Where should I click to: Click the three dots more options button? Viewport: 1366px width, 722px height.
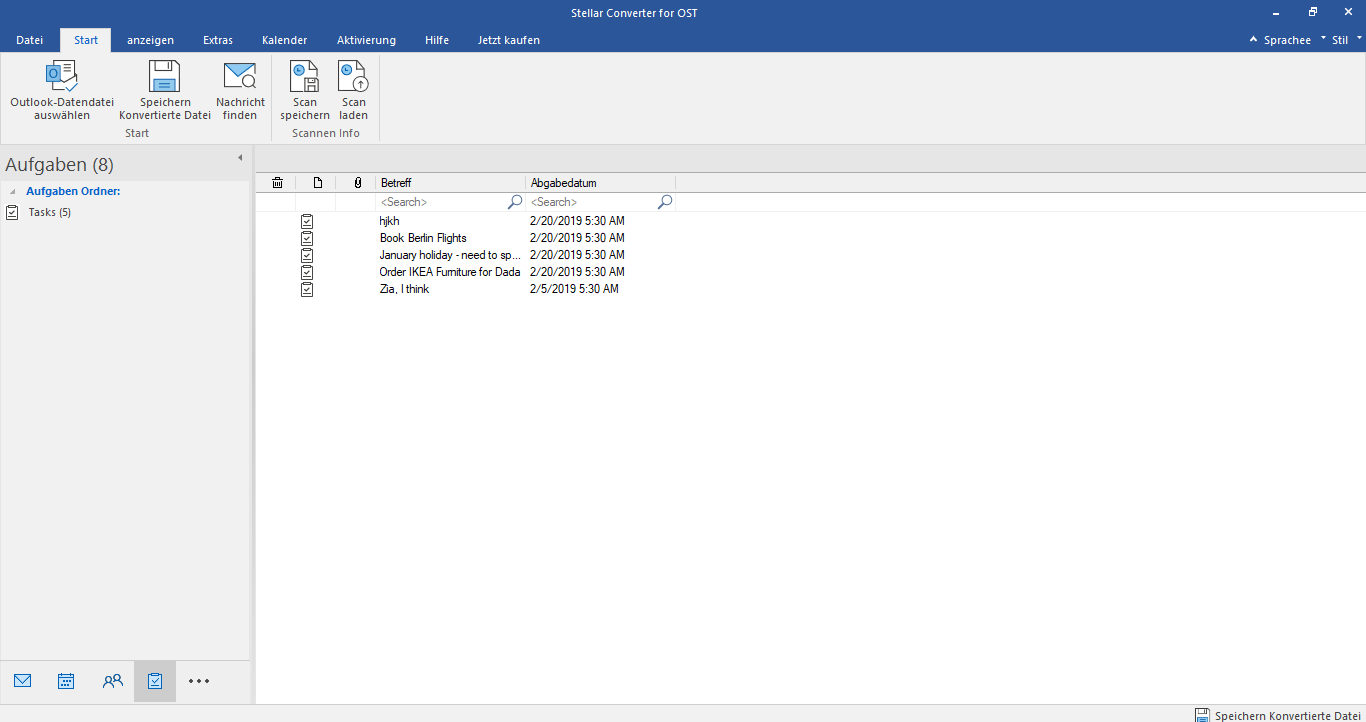[x=199, y=681]
